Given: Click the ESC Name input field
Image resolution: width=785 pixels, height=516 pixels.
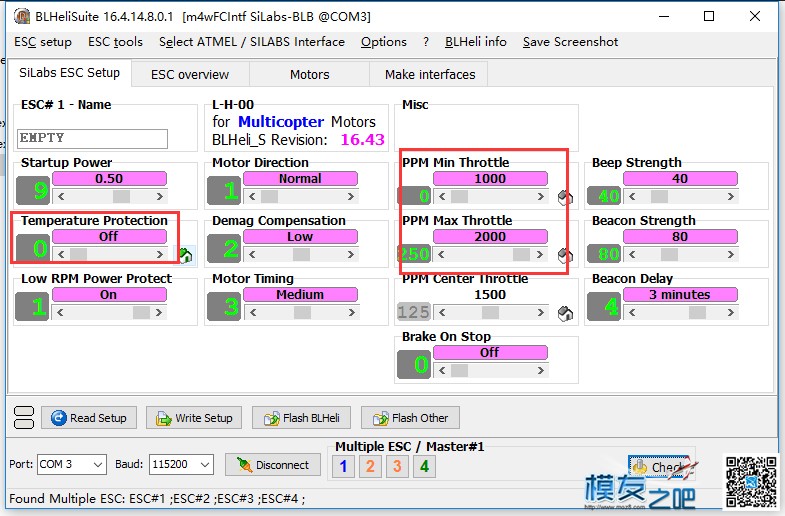Looking at the screenshot, I should [x=92, y=138].
